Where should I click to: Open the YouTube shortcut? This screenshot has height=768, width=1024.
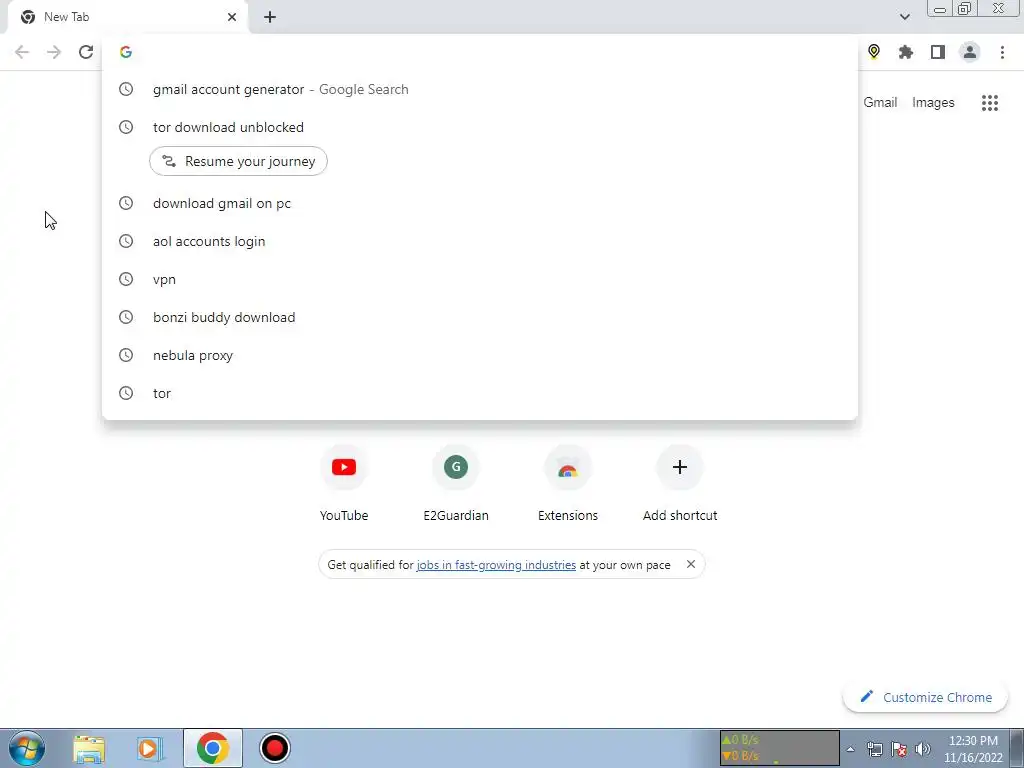344,483
